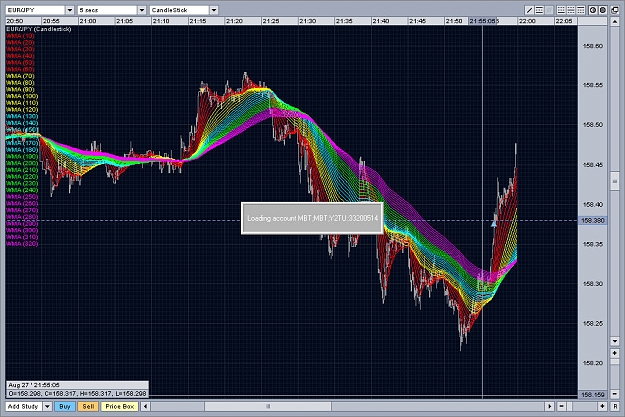
Task: Click the 158.159 price label at bottom
Action: (x=593, y=395)
